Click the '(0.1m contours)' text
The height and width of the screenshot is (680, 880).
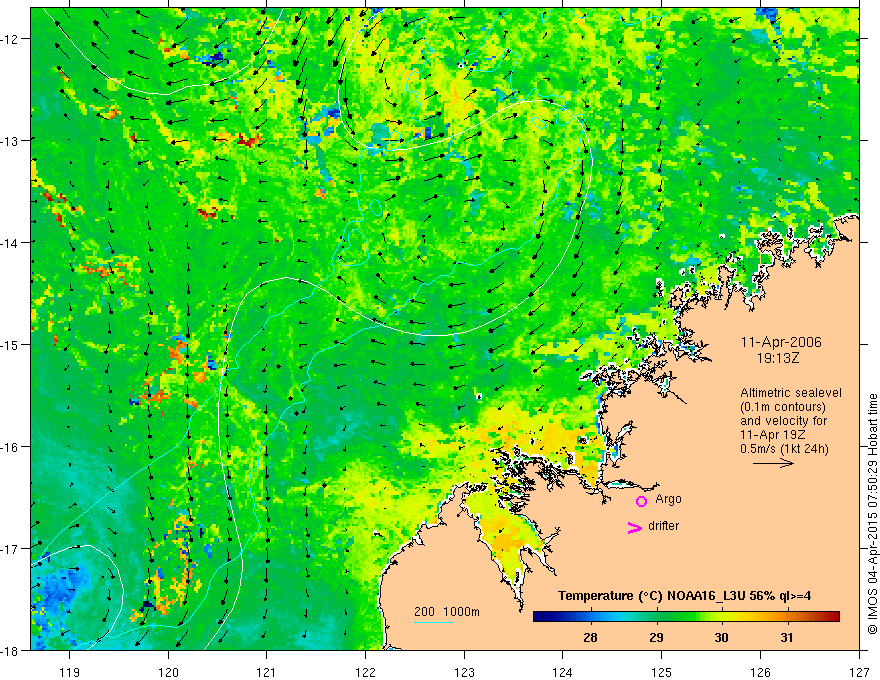click(783, 407)
